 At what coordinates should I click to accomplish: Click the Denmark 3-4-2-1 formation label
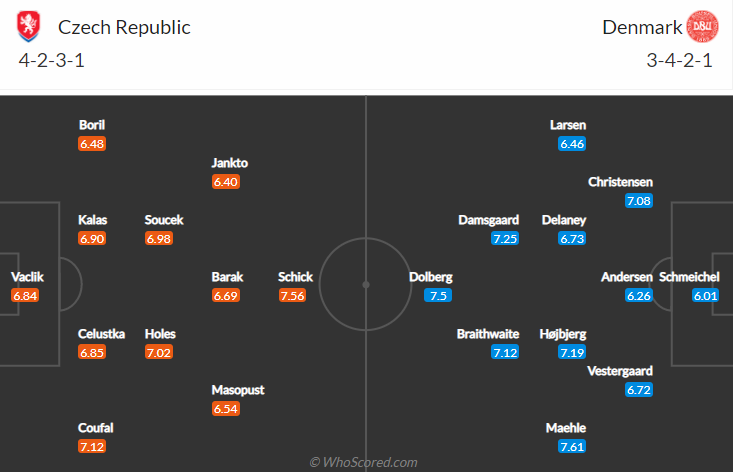coord(679,60)
